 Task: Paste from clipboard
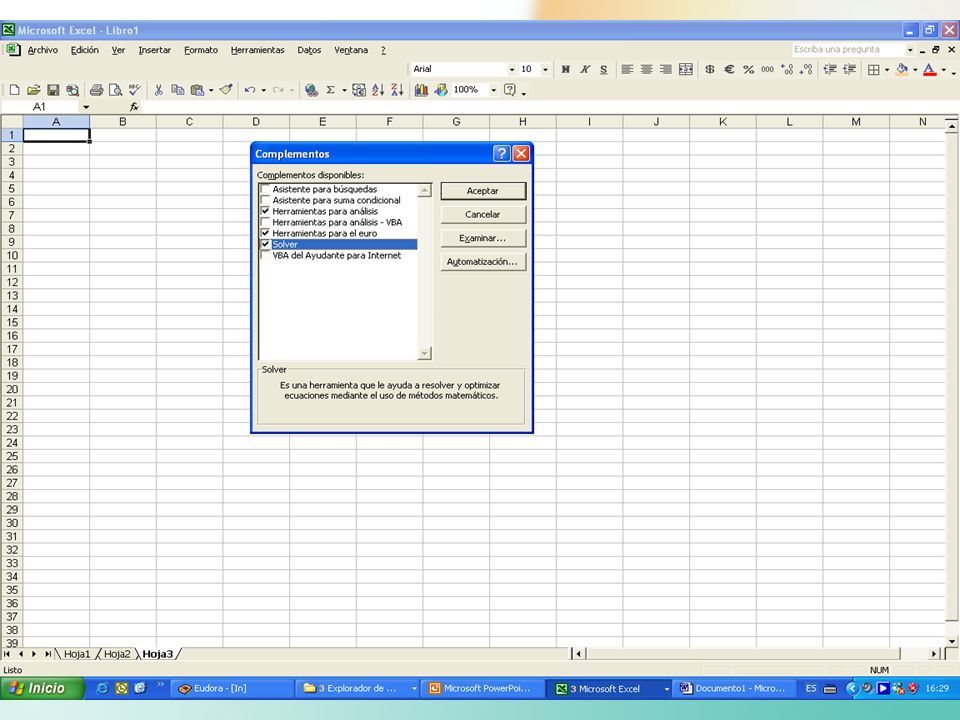coord(197,90)
